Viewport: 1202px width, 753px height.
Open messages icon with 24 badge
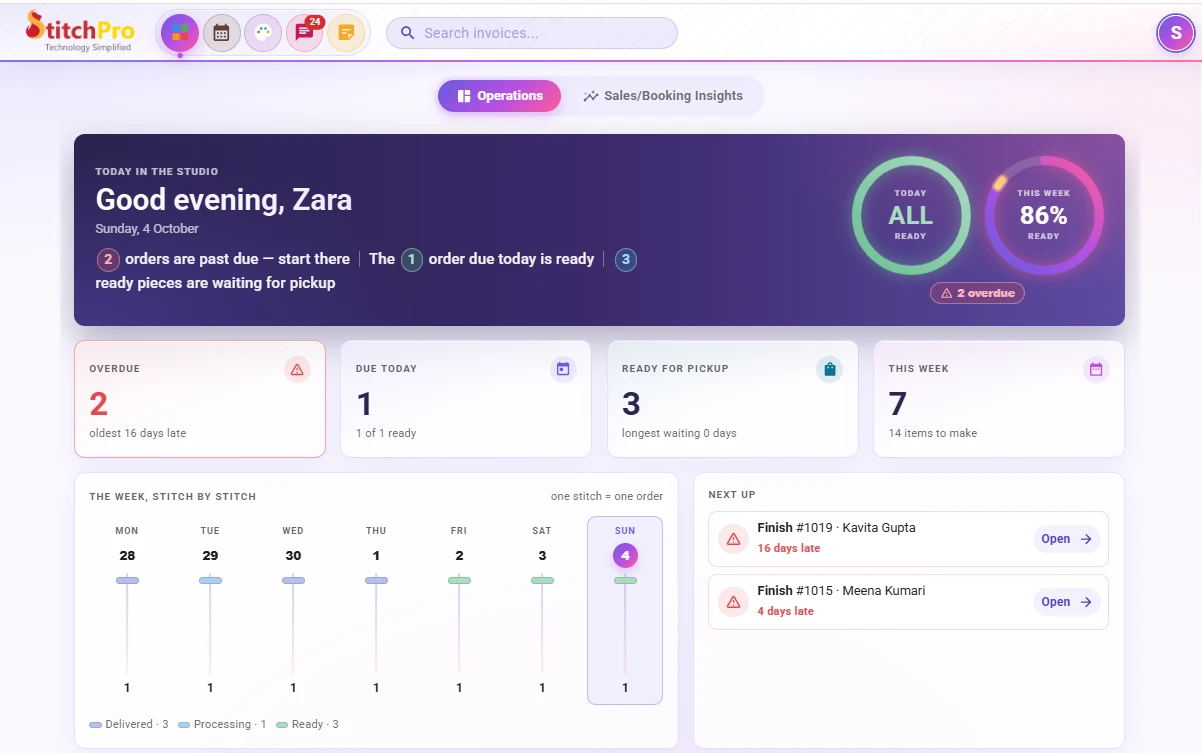coord(305,33)
